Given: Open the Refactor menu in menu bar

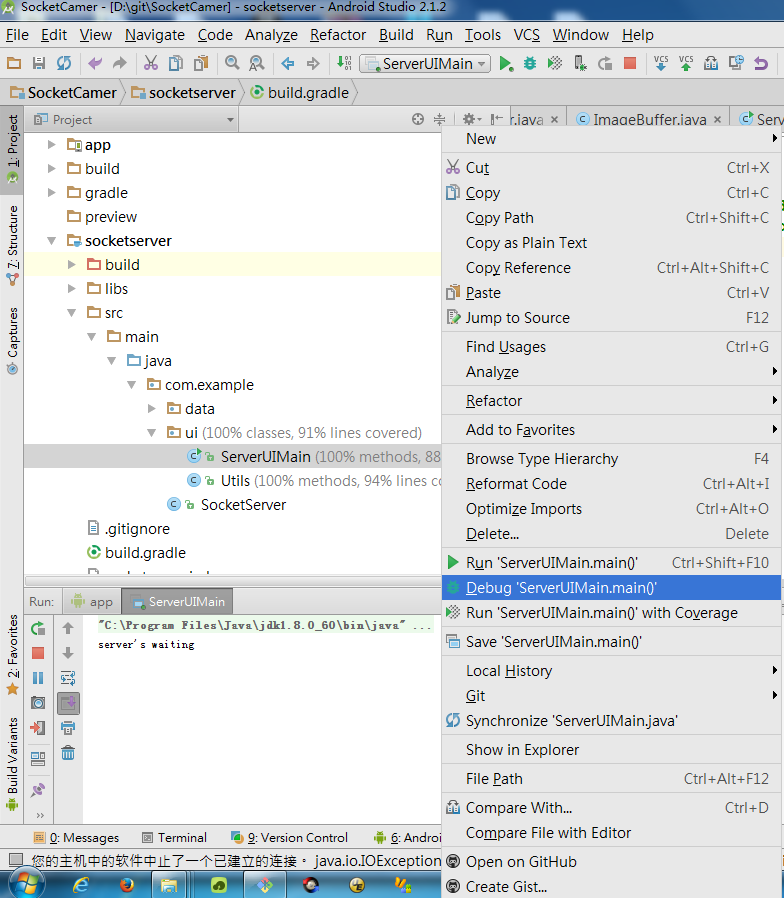Looking at the screenshot, I should click(338, 35).
